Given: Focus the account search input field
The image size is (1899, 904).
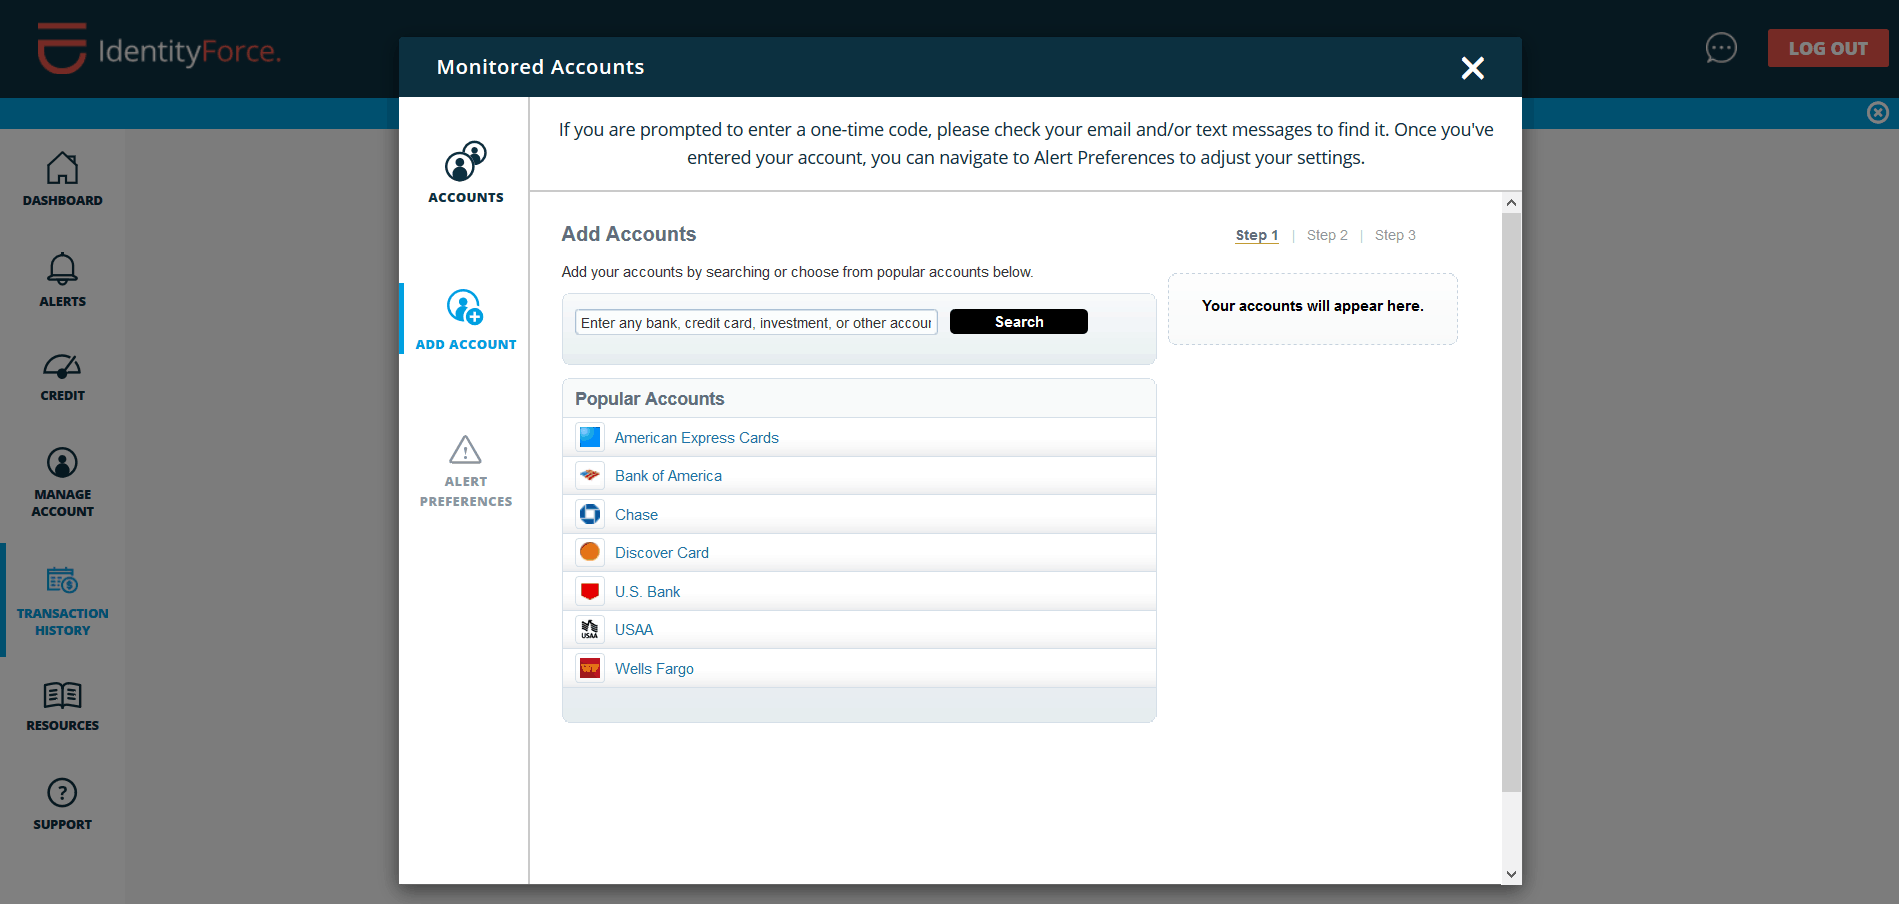Looking at the screenshot, I should click(x=756, y=322).
